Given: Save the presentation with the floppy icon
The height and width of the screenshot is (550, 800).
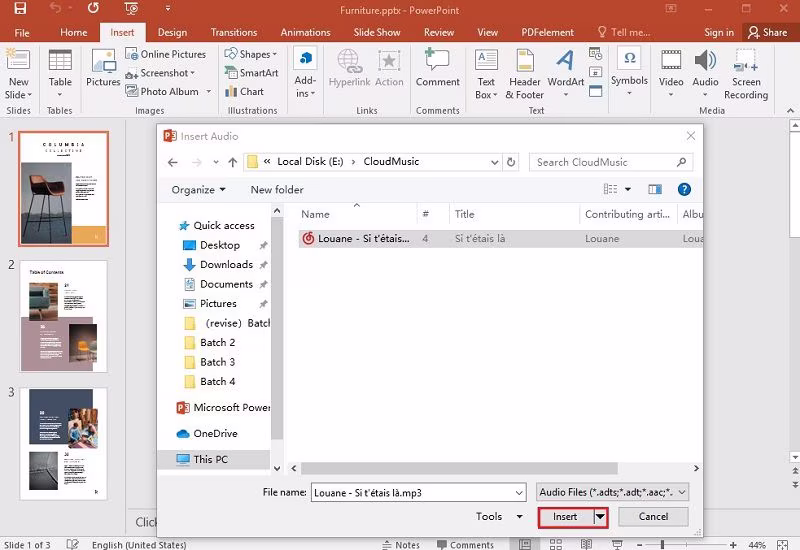Looking at the screenshot, I should click(x=20, y=8).
